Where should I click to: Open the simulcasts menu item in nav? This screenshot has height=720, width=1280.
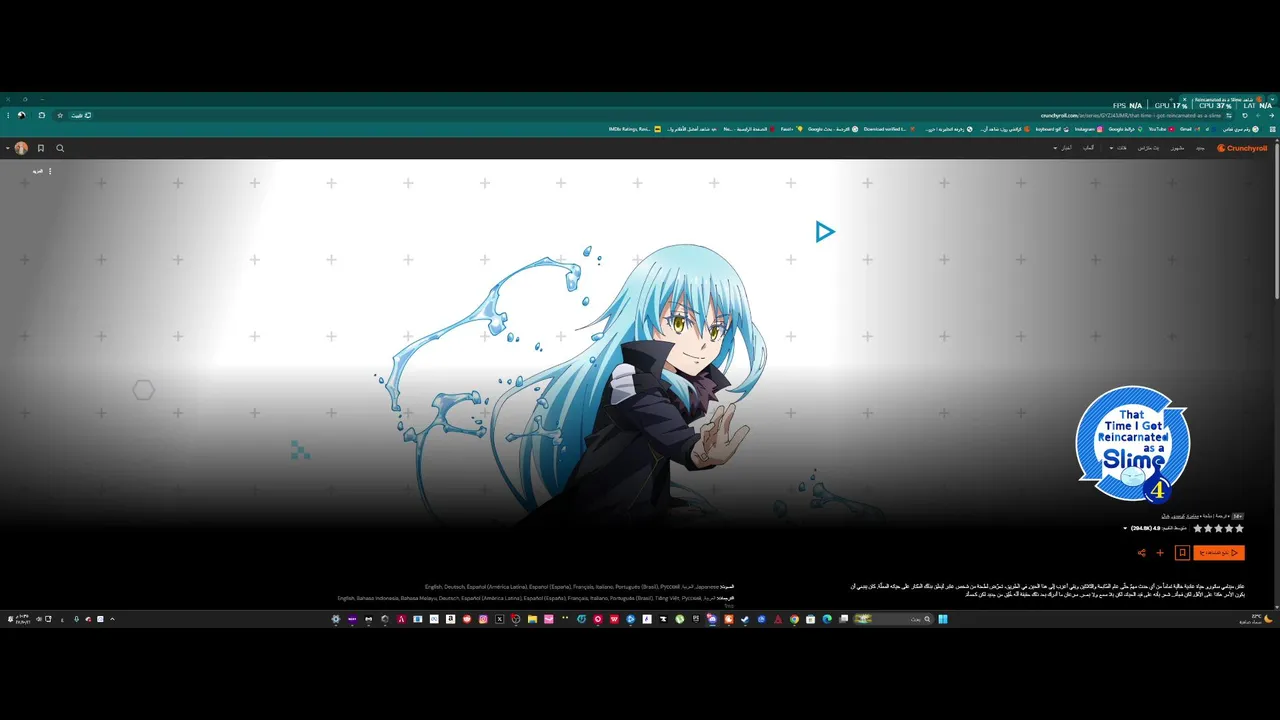[x=1148, y=148]
